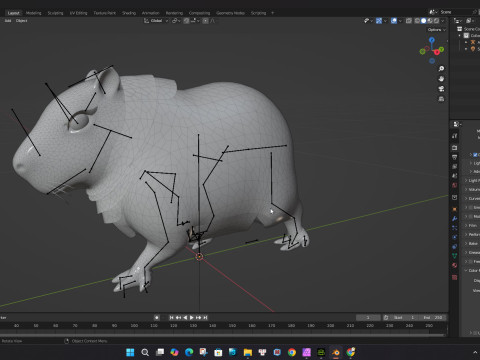
Task: Click the blue Z axis on navigation gizmo
Action: [432, 40]
